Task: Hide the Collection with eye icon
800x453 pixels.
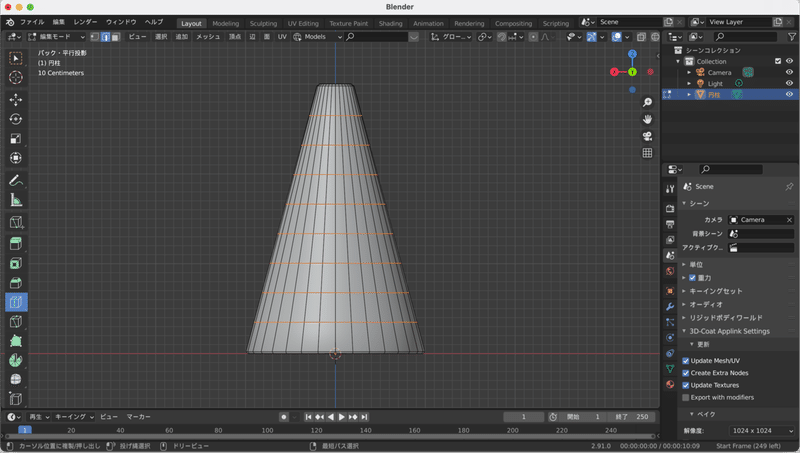Action: pos(789,61)
